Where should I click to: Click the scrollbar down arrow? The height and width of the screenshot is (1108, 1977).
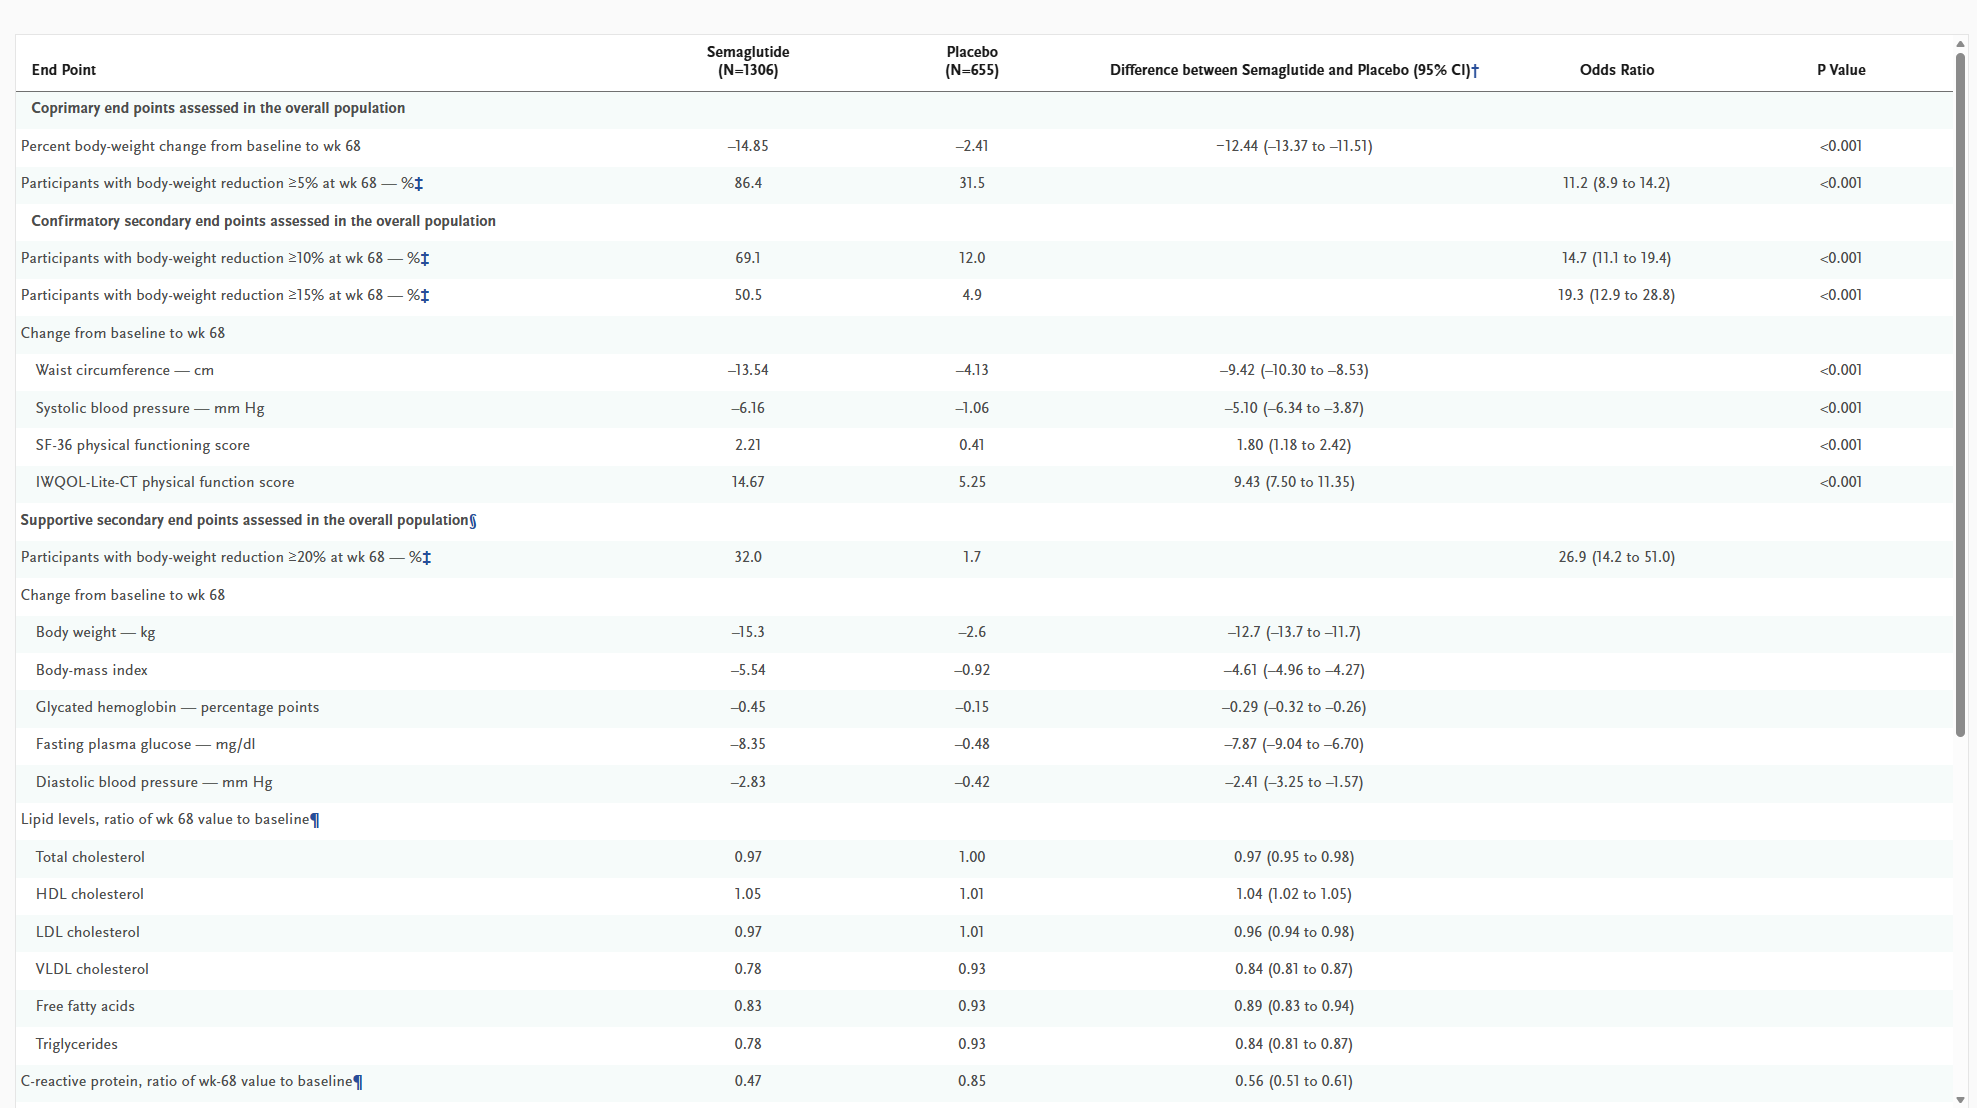tap(1959, 1098)
